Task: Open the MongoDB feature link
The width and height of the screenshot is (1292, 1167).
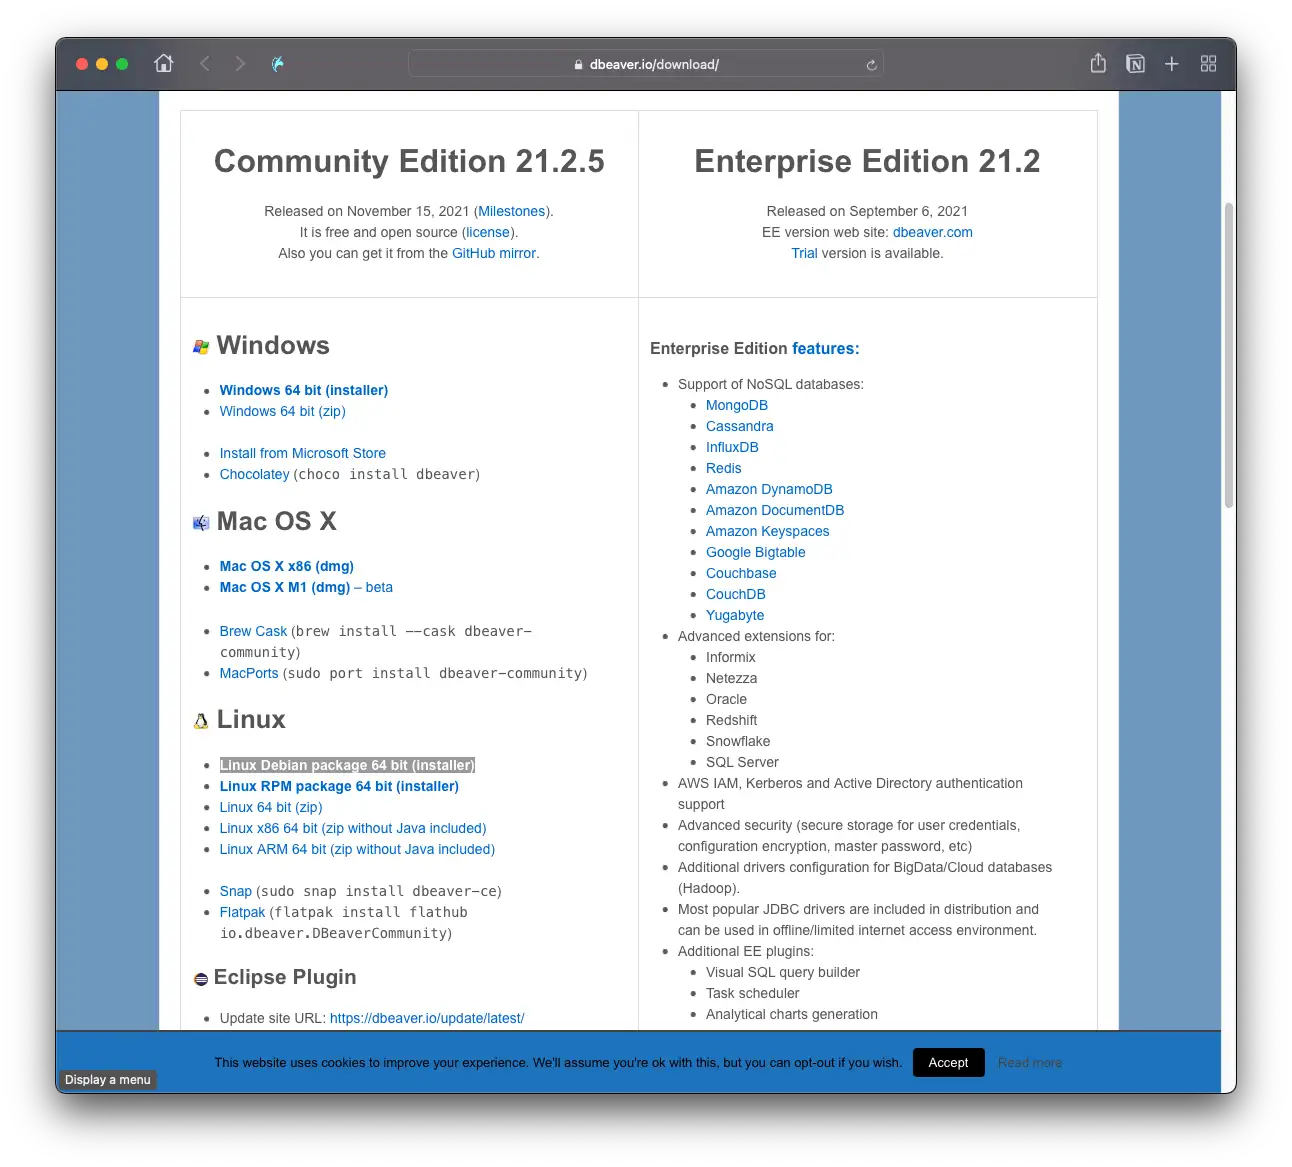Action: (x=737, y=405)
